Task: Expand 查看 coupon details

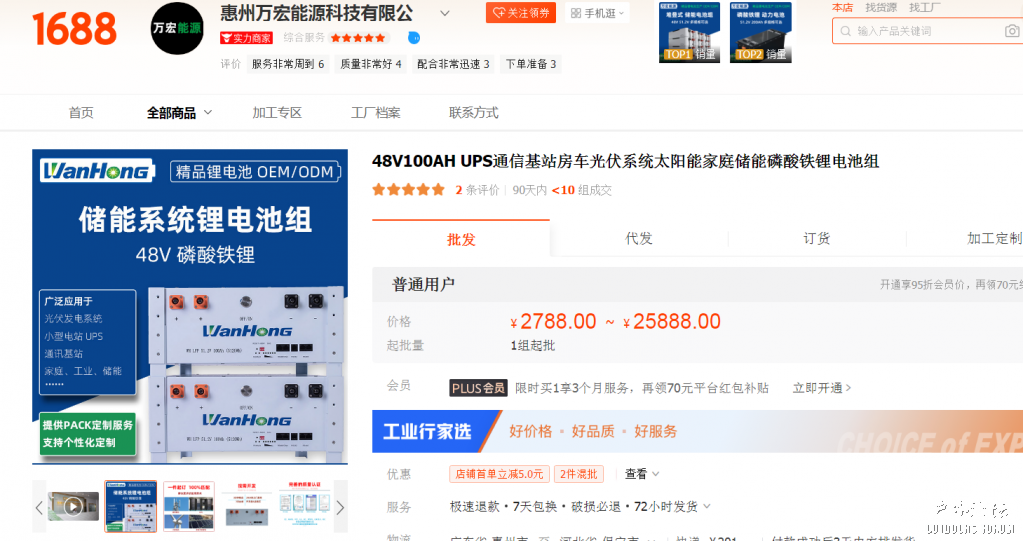Action: coord(642,474)
